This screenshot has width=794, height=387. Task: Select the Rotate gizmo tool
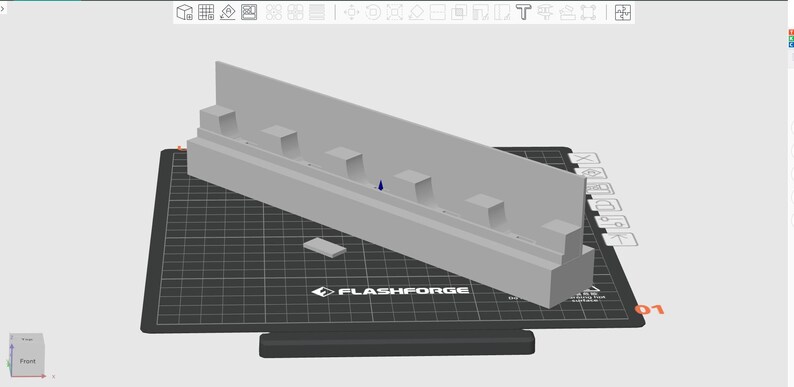point(373,12)
